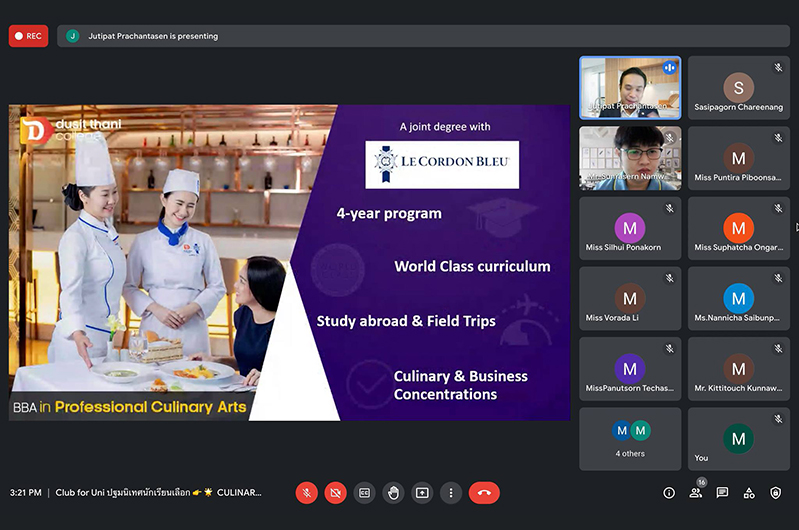Open the 4 others tile
Image resolution: width=799 pixels, height=530 pixels.
tap(630, 439)
